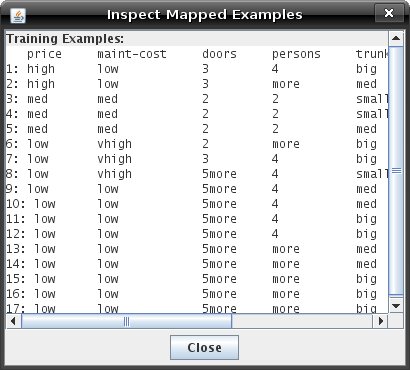Click the vertical scrollbar up arrow
The width and height of the screenshot is (410, 370).
(396, 38)
